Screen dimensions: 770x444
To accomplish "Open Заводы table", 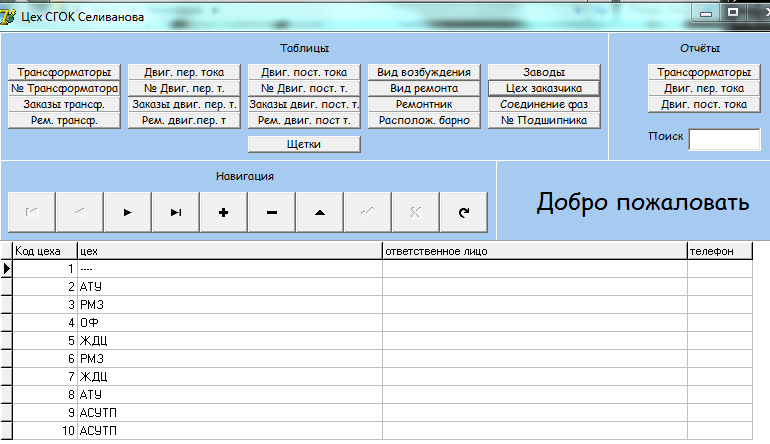I will [544, 72].
